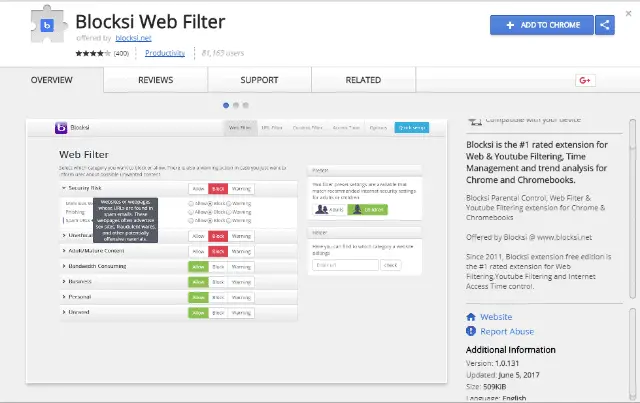Expand the Adult/Mature Content category
The height and width of the screenshot is (403, 640).
click(x=64, y=251)
